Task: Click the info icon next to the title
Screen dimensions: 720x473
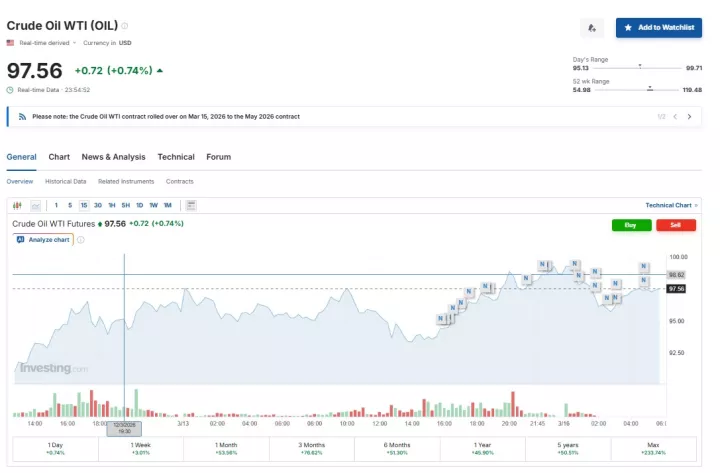Action: (x=125, y=26)
